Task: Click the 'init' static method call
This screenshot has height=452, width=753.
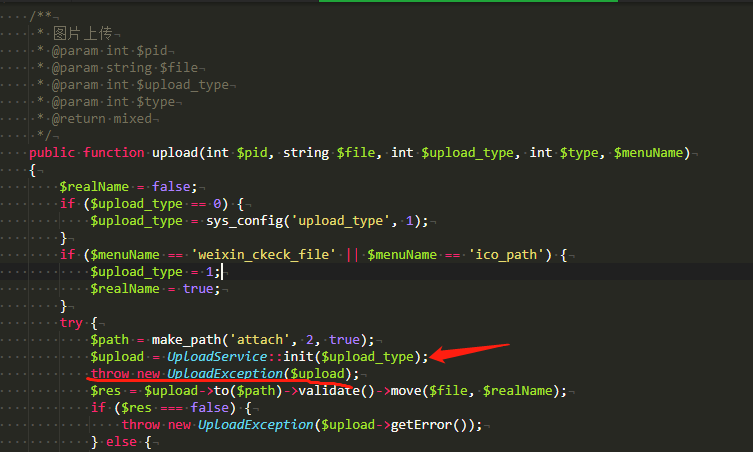Action: pos(298,356)
